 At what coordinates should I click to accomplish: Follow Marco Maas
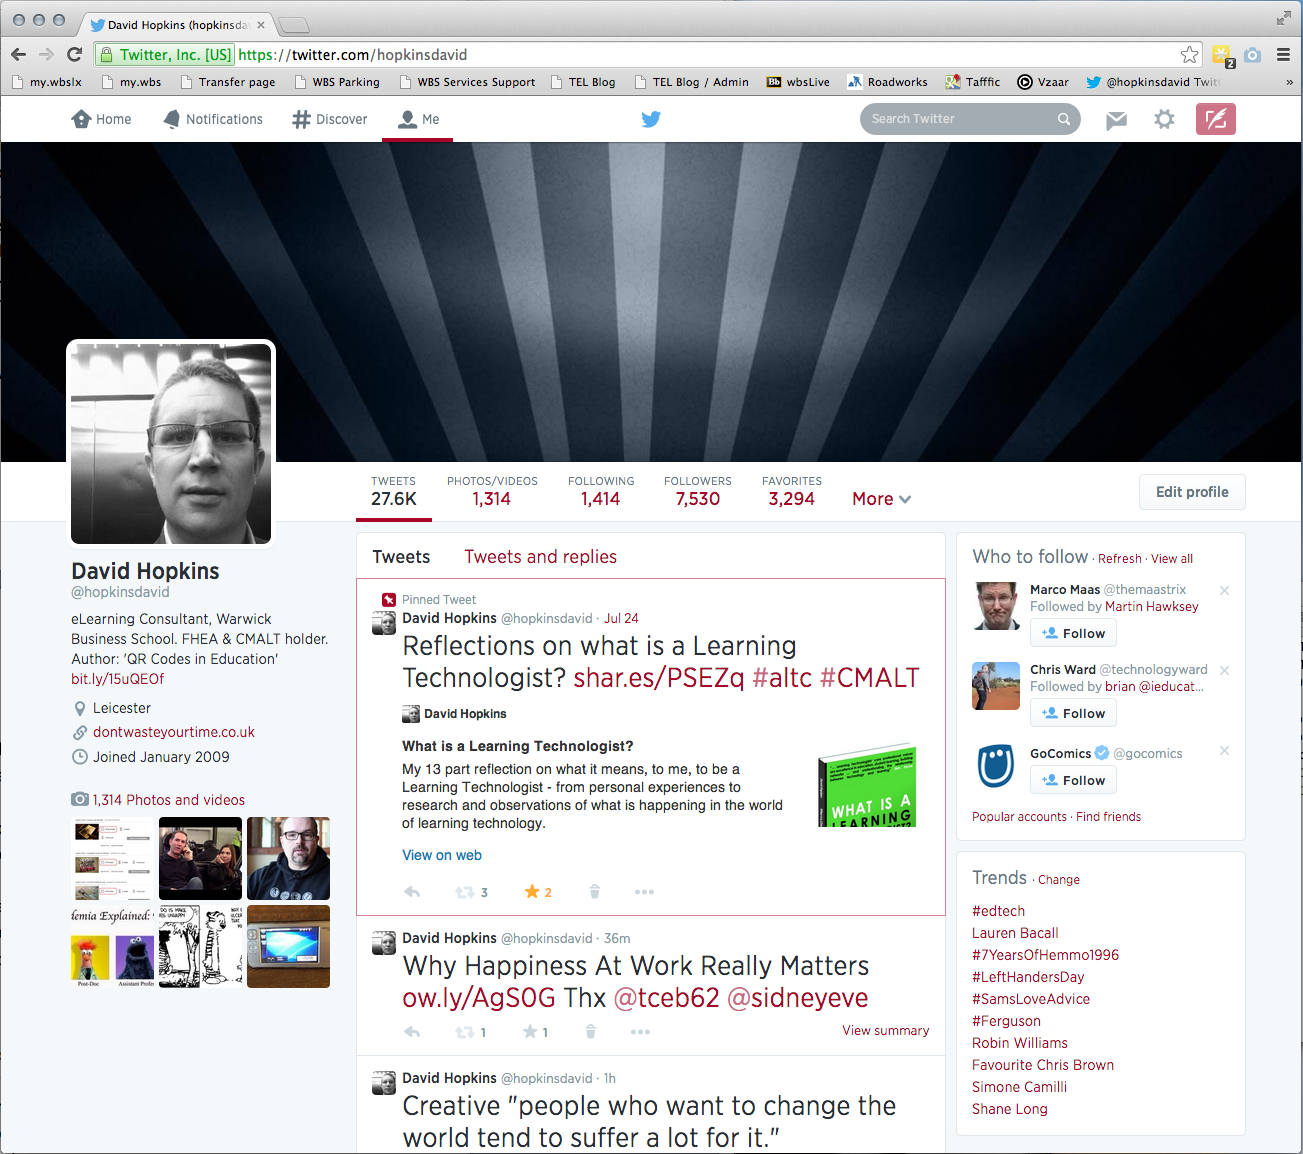1073,633
